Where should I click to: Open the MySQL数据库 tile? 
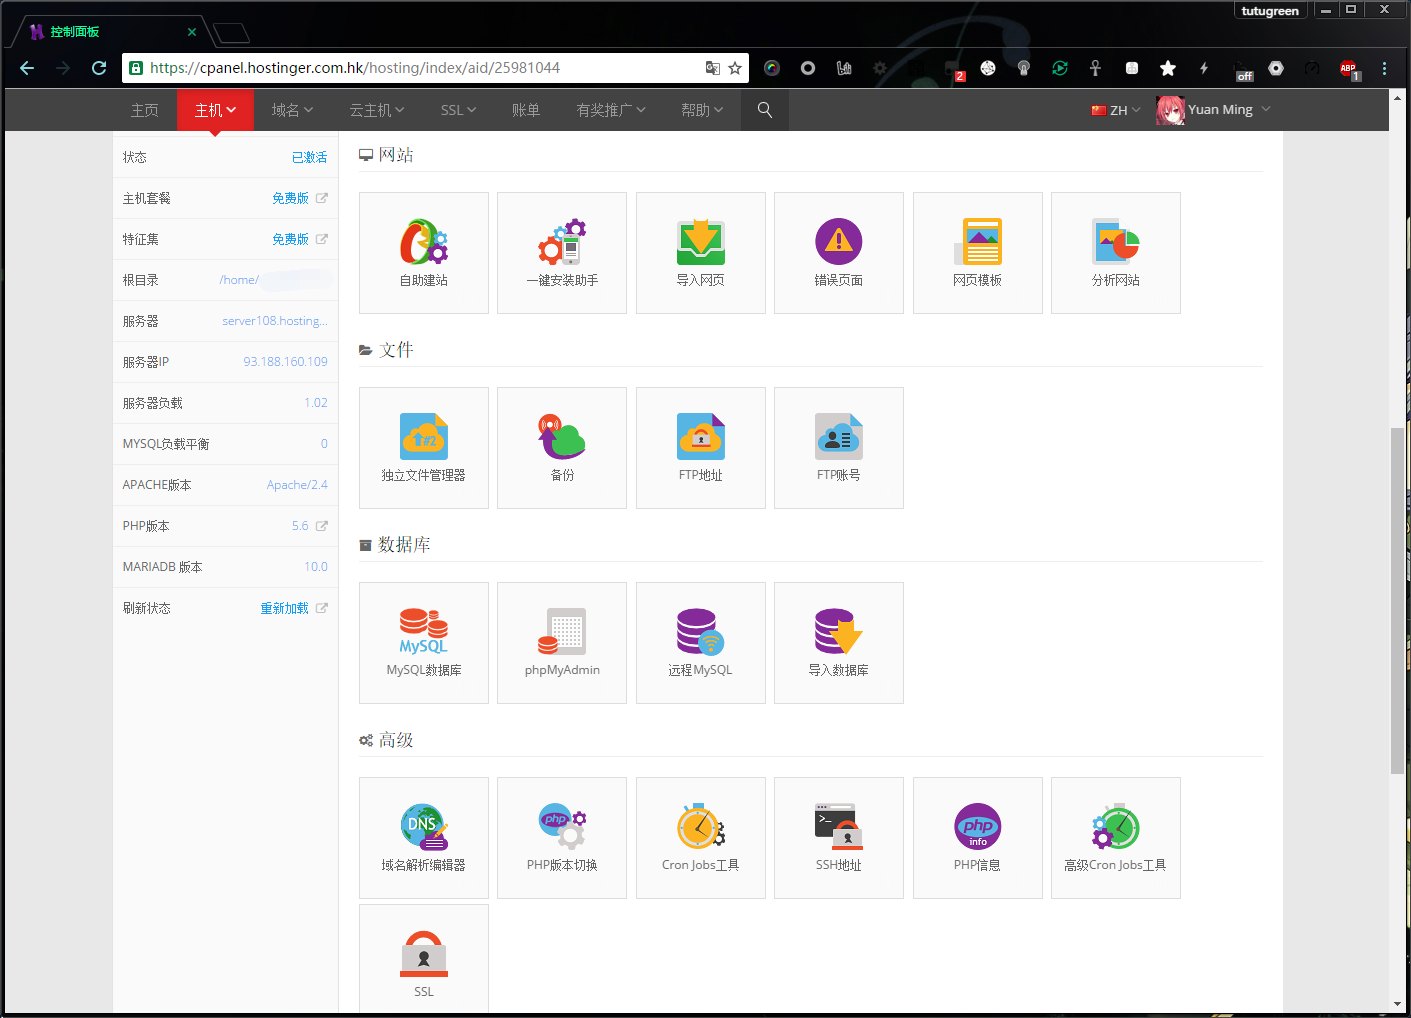tap(424, 643)
